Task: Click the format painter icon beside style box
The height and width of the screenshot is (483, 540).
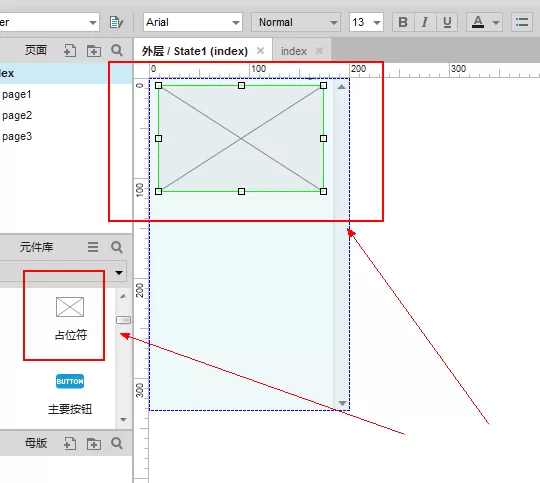Action: pos(116,22)
